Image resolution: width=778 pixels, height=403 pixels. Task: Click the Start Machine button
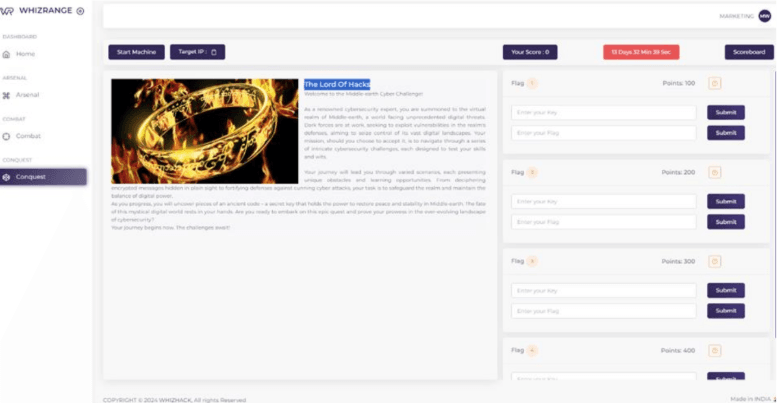[136, 52]
